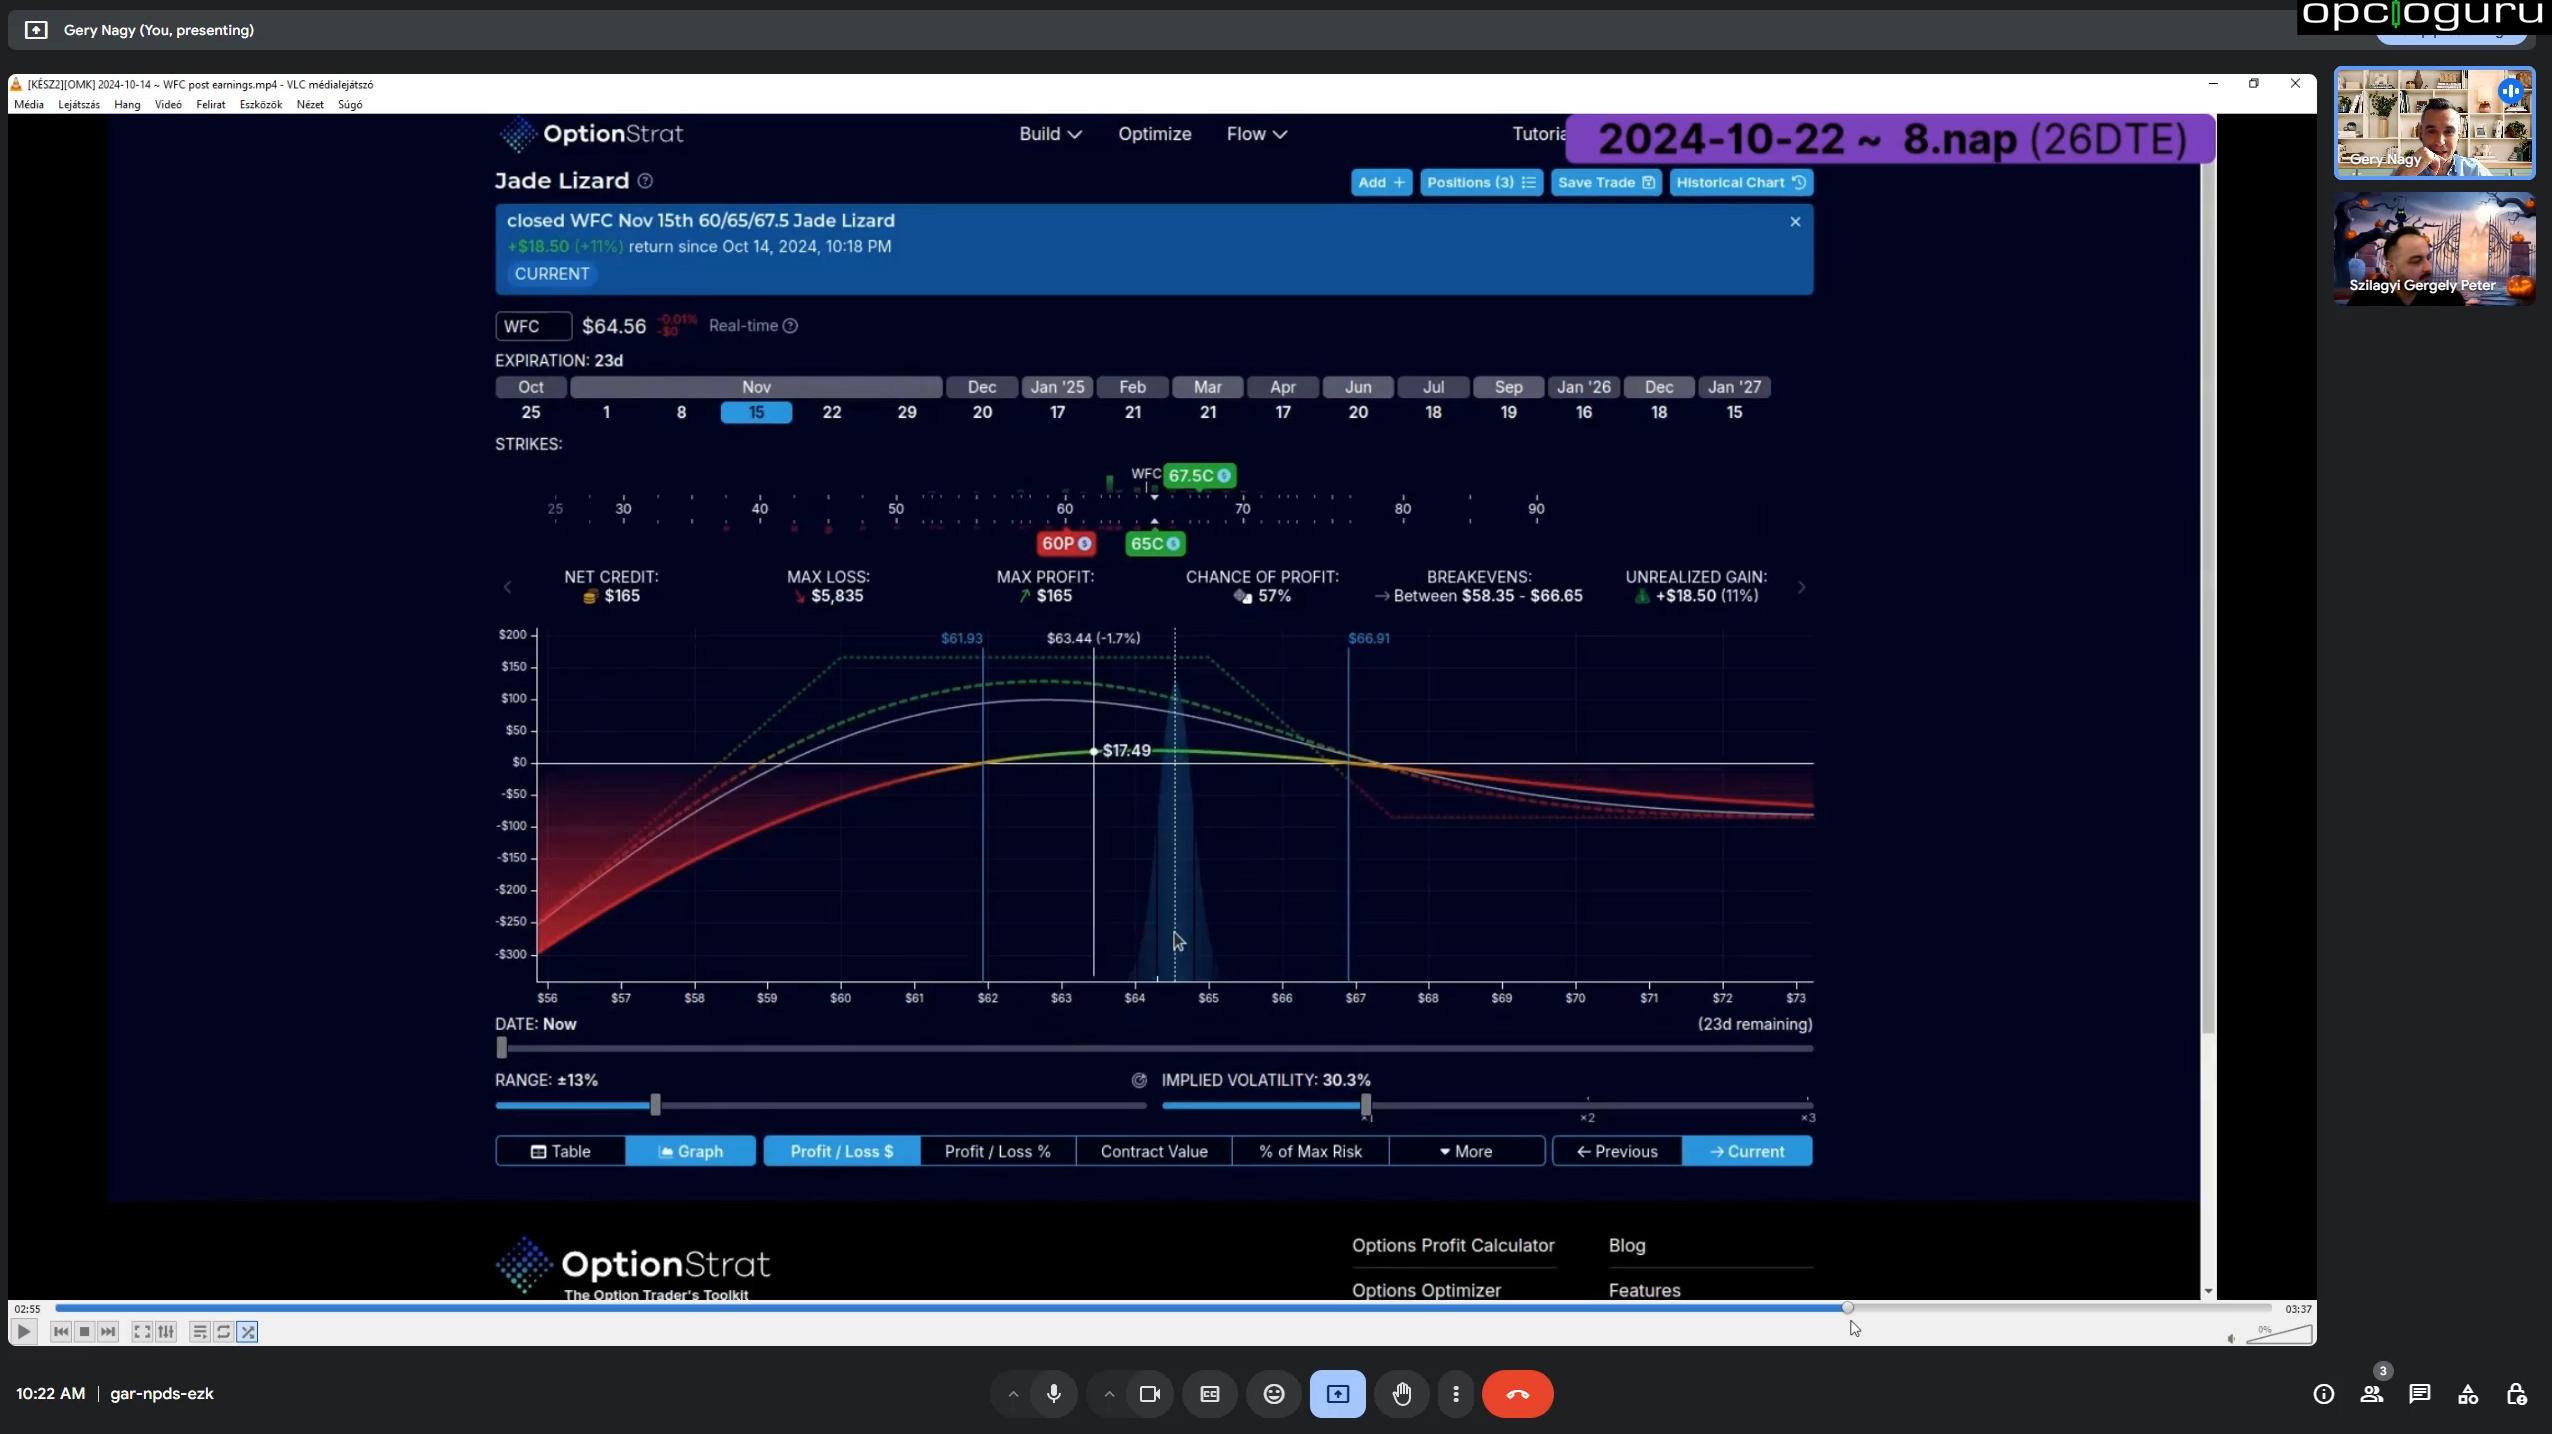The image size is (2552, 1434).
Task: Leave the call with red button
Action: tap(1517, 1393)
